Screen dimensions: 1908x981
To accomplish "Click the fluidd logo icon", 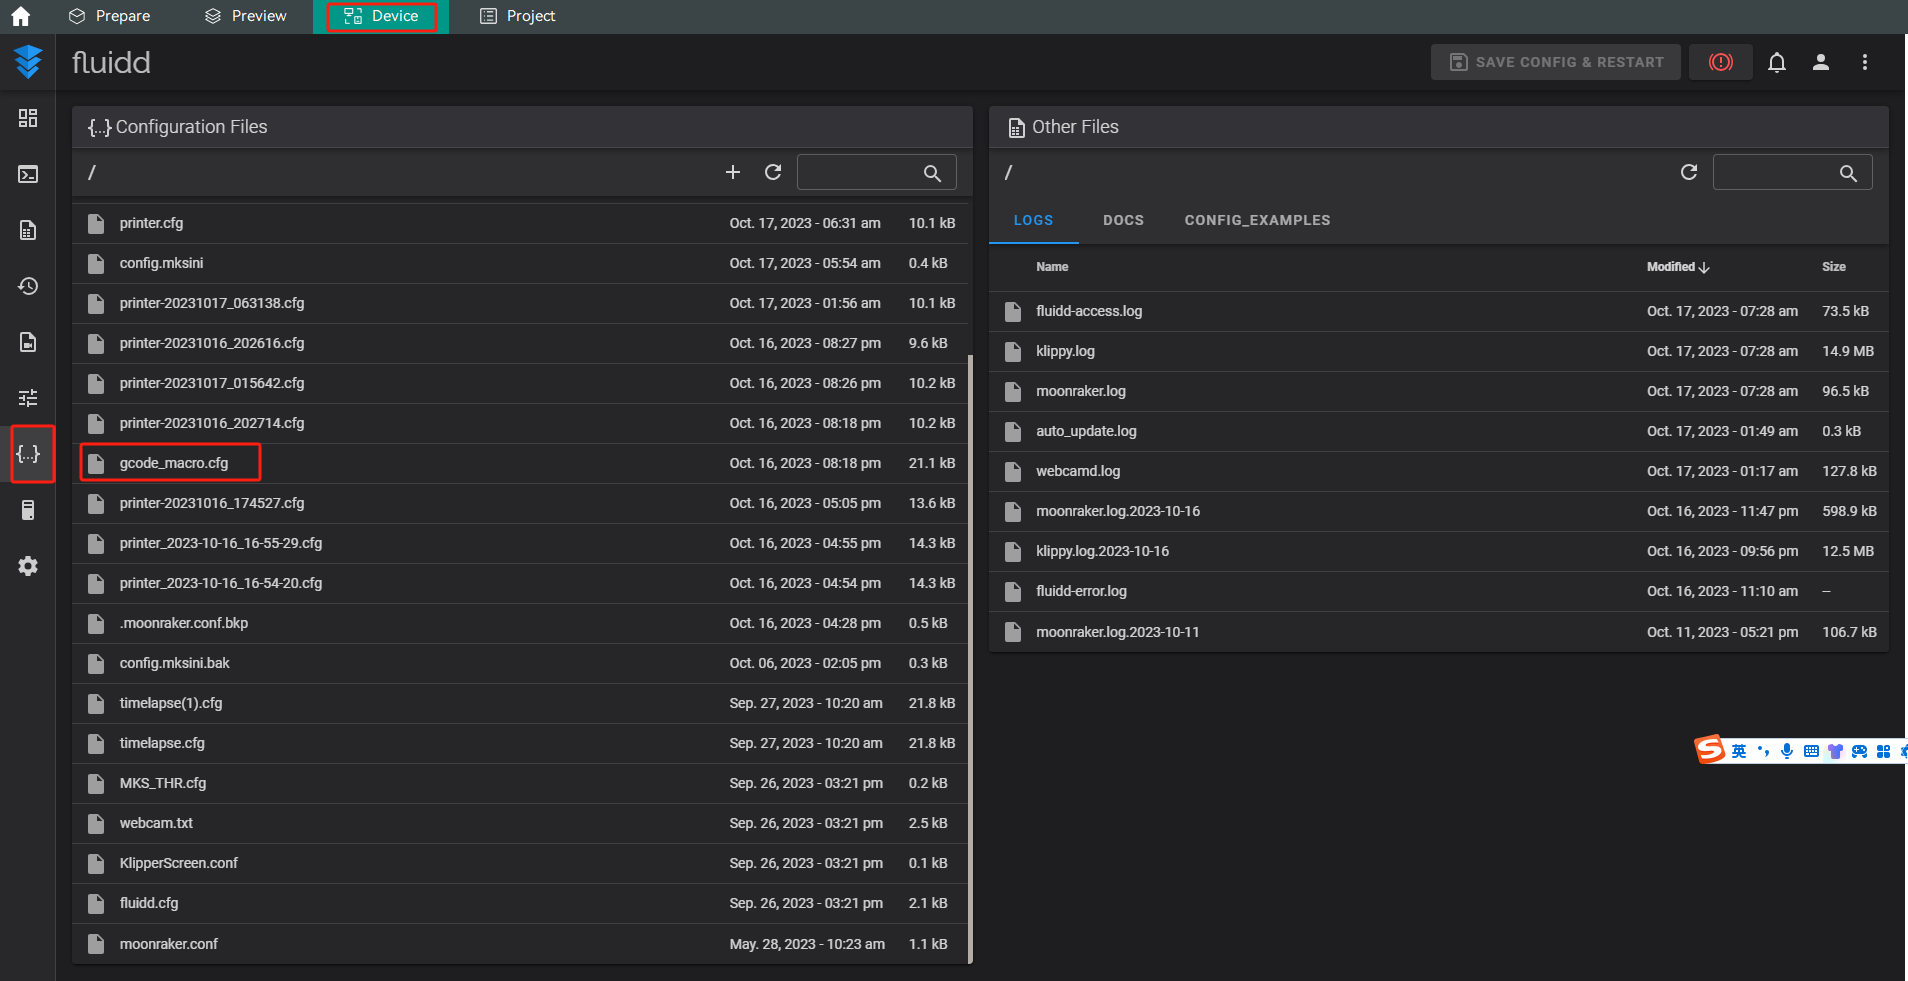I will pos(28,62).
